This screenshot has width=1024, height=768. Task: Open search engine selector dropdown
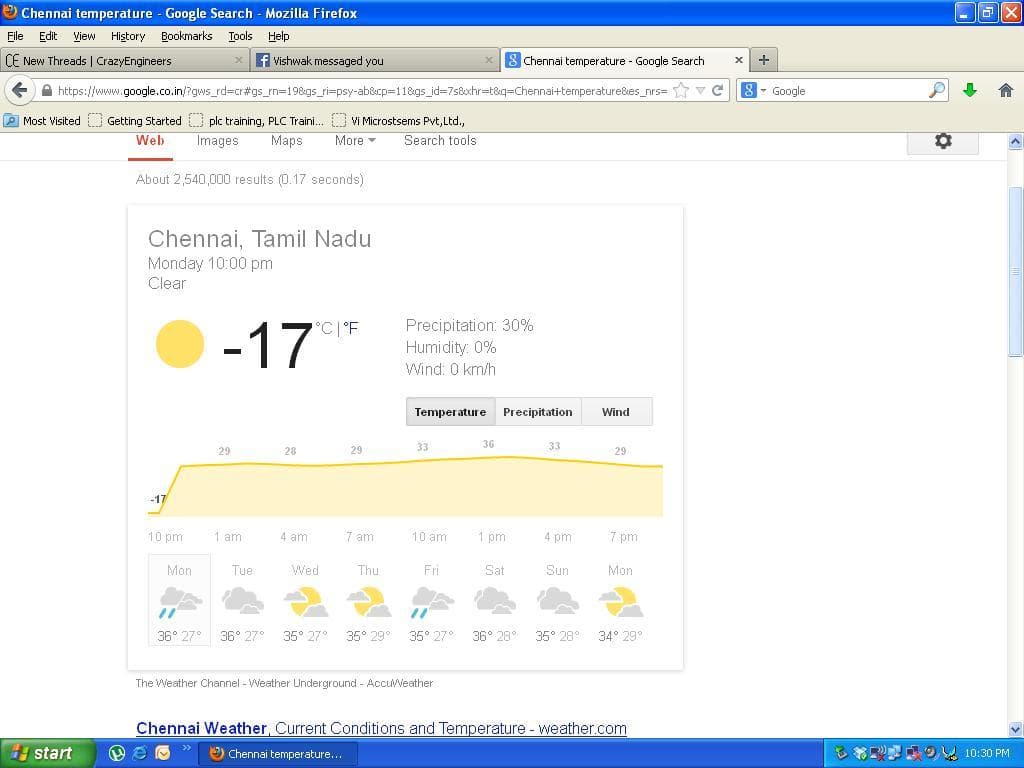[x=753, y=91]
